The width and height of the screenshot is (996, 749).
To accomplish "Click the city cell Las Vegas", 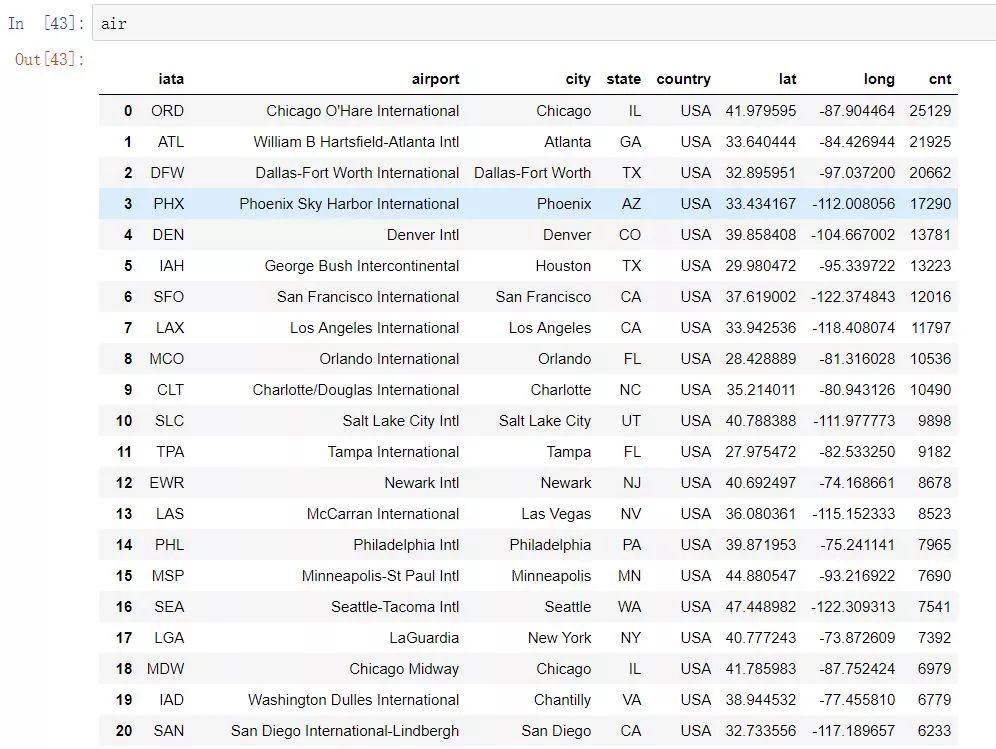I will [x=556, y=514].
